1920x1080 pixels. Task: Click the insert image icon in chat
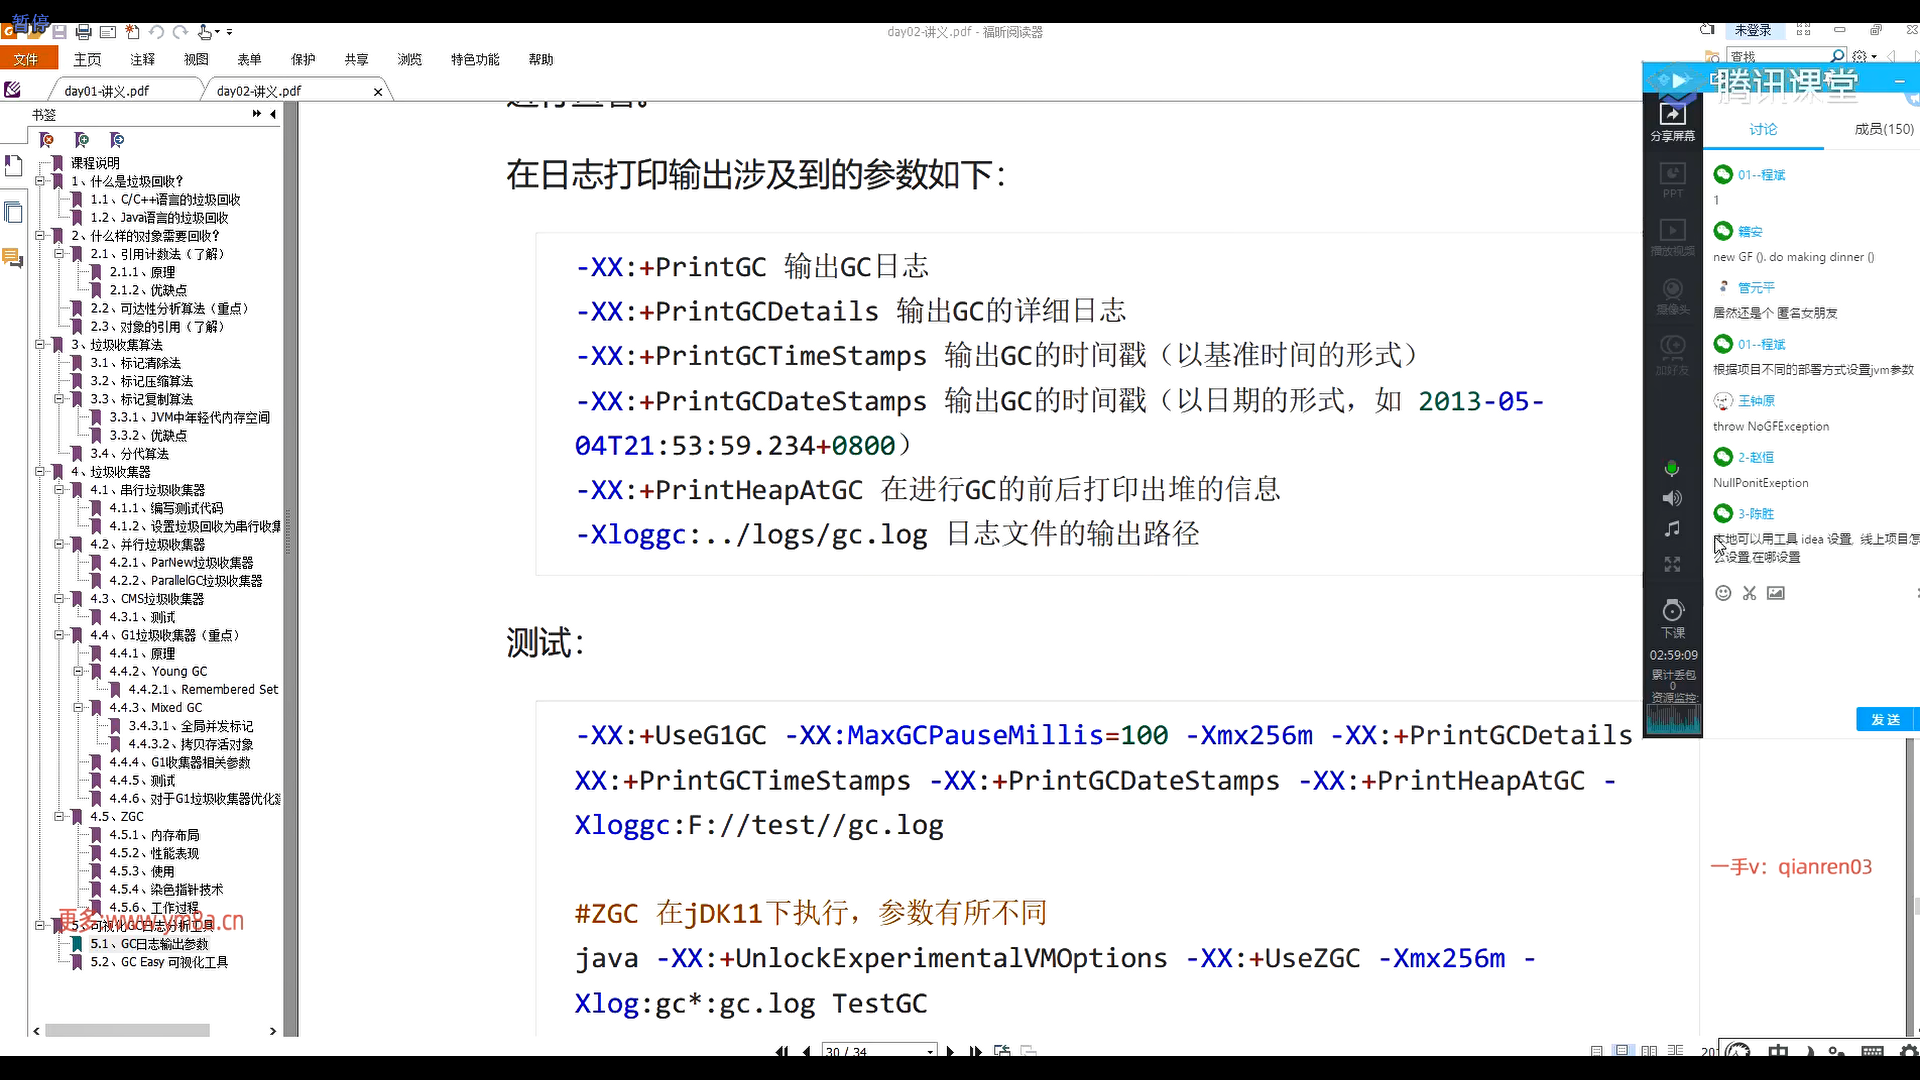click(x=1775, y=593)
